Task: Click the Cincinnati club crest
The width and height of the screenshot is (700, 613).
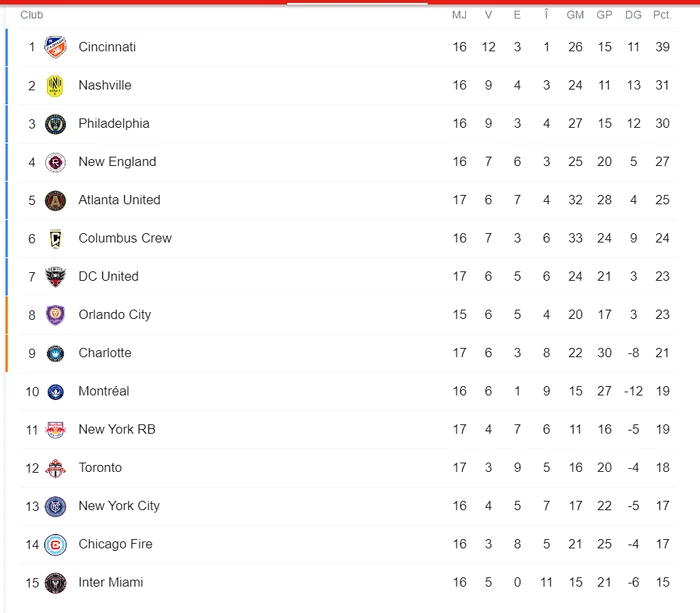Action: 55,47
